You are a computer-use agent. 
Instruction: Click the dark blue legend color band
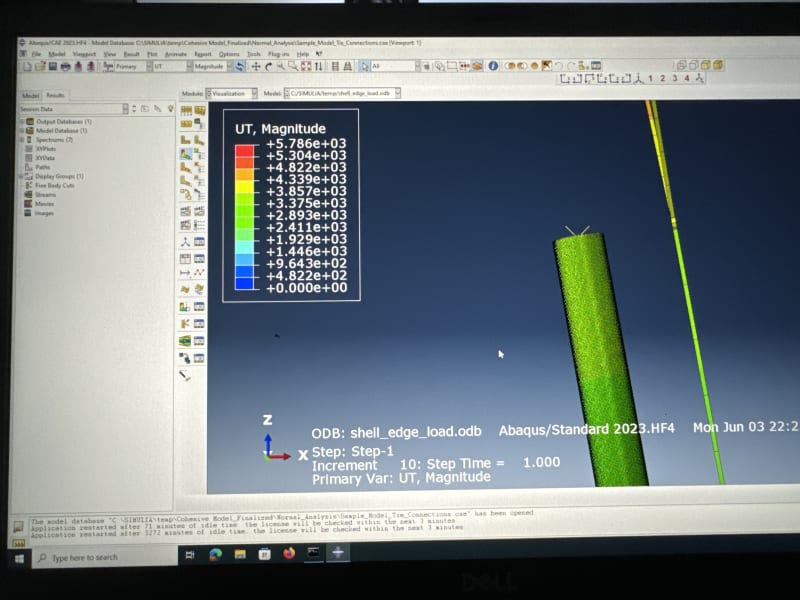pyautogui.click(x=244, y=284)
